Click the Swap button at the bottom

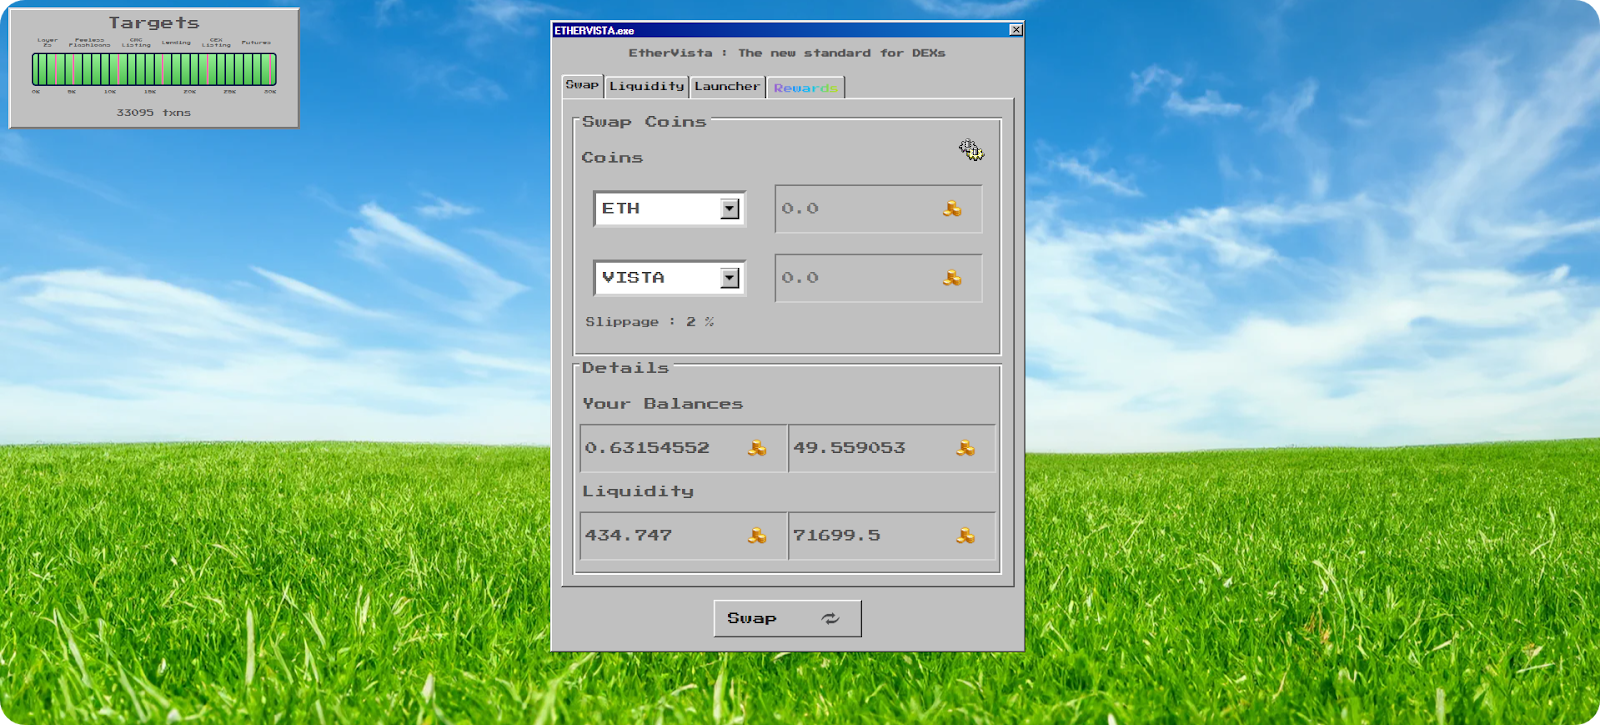point(787,619)
